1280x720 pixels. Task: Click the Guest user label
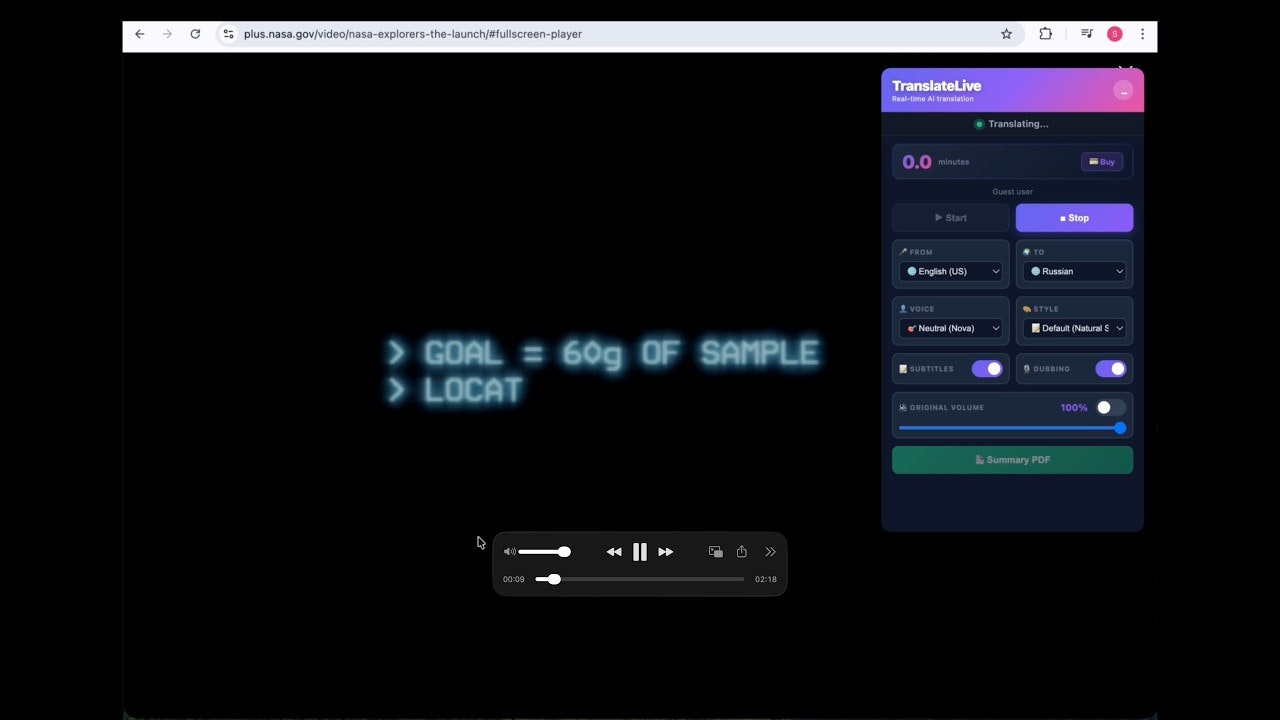pyautogui.click(x=1013, y=192)
